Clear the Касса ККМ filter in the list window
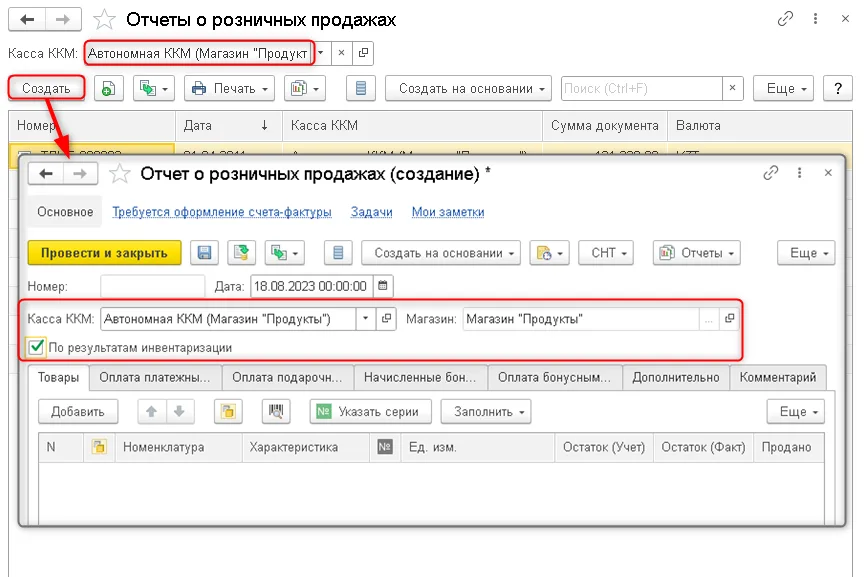This screenshot has width=864, height=577. click(341, 53)
